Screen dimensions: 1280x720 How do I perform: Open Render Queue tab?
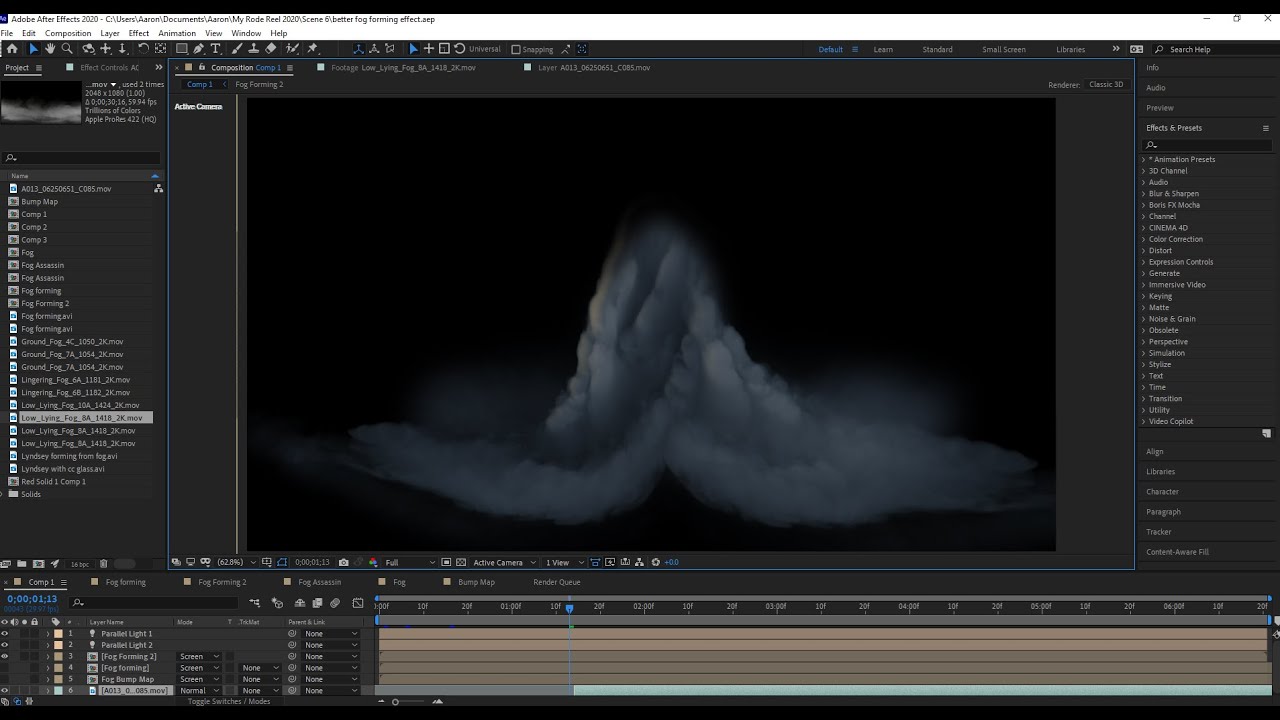coord(556,582)
